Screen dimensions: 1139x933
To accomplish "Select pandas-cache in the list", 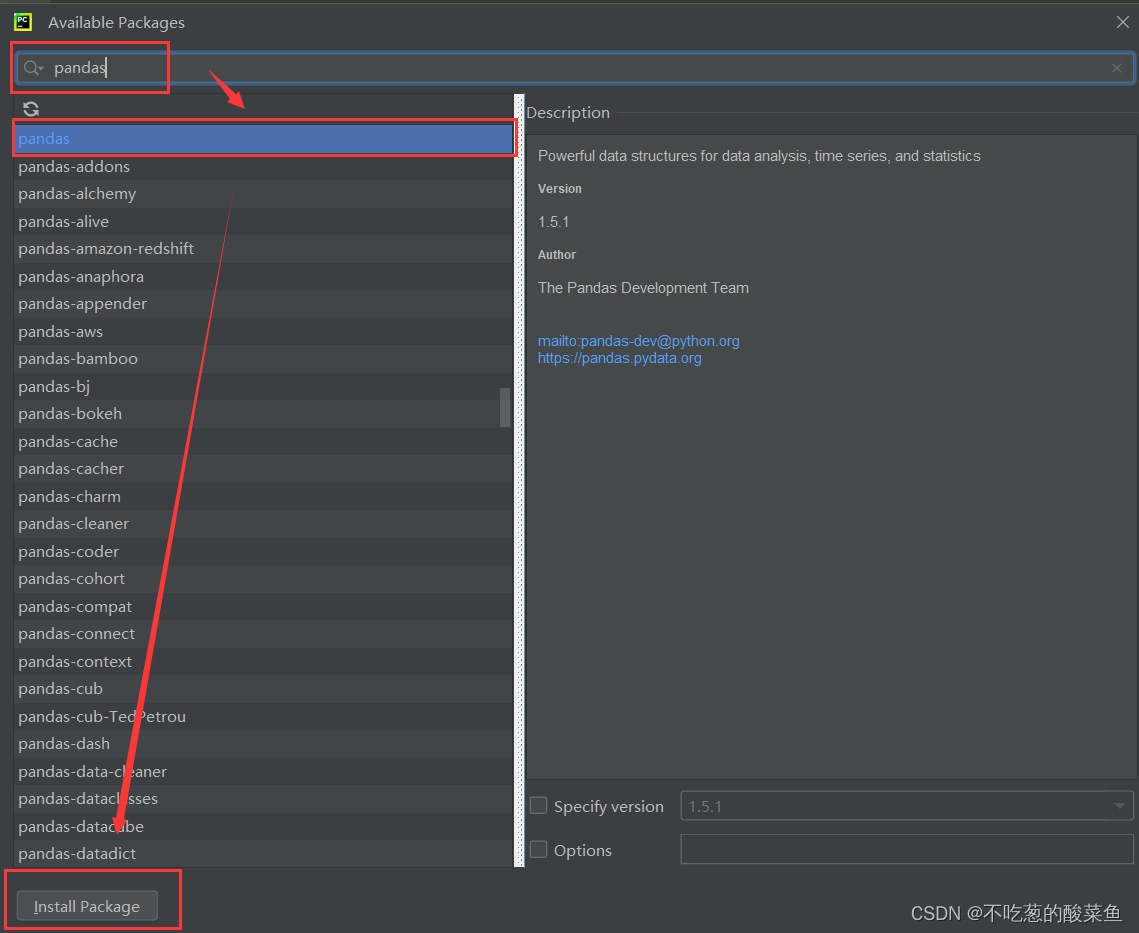I will pos(263,442).
